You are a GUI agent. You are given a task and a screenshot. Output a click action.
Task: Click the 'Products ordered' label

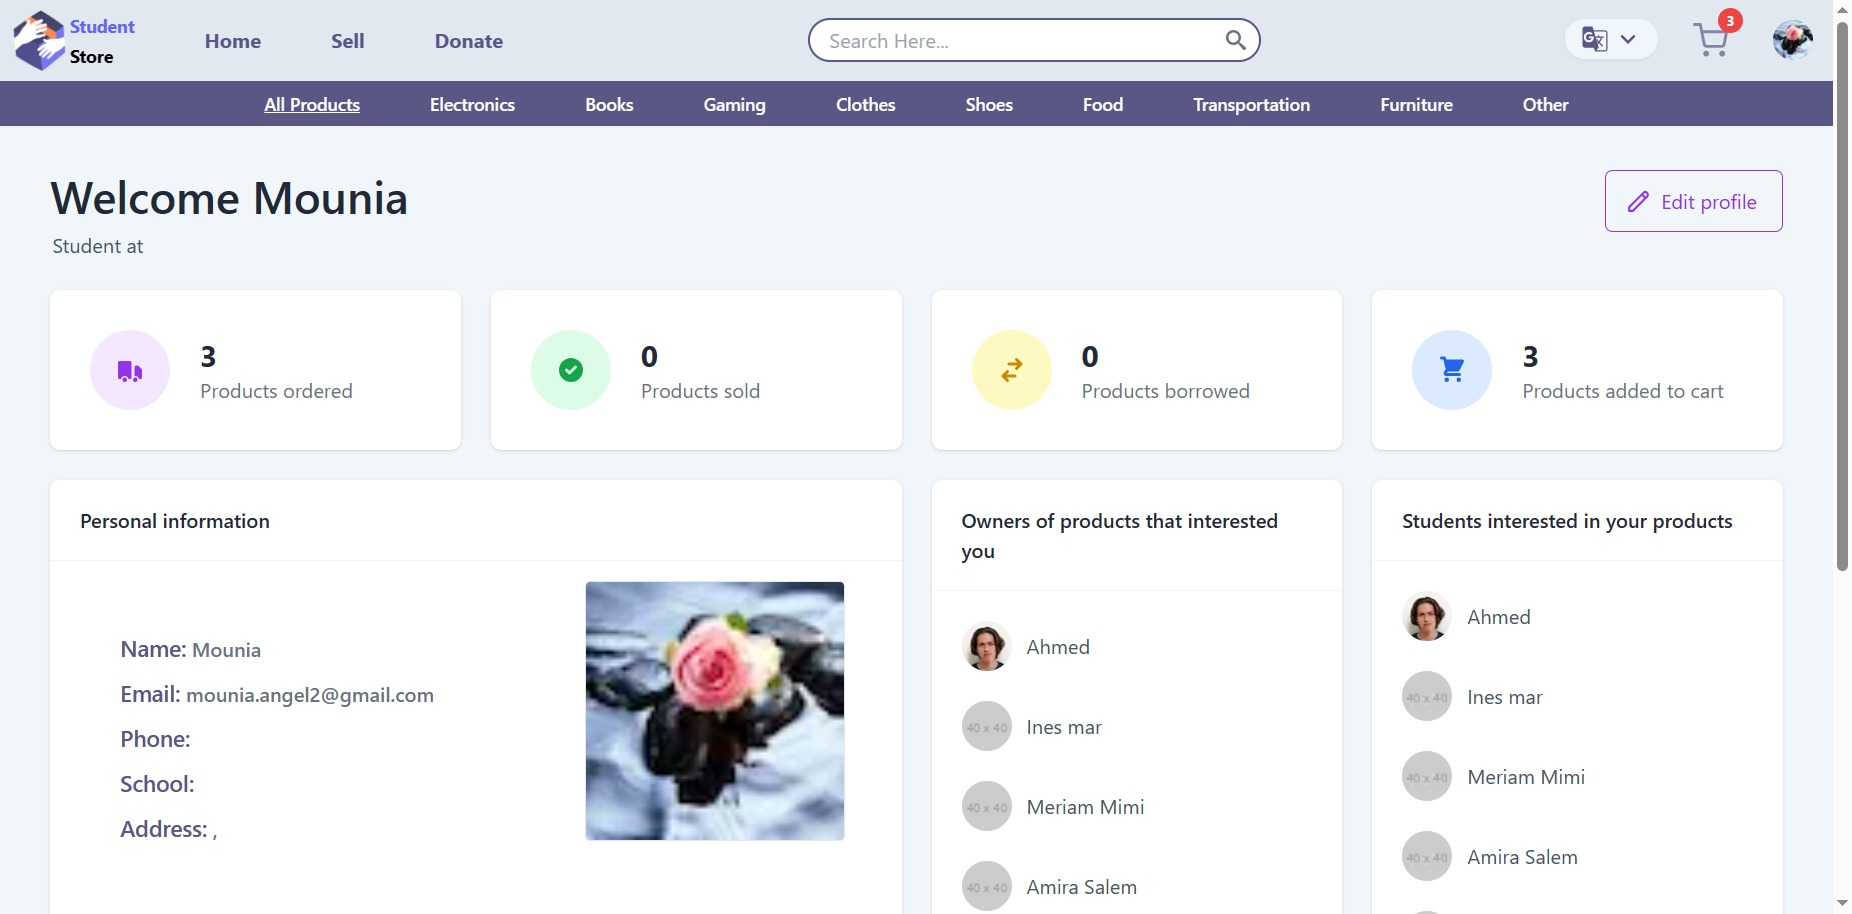(x=276, y=391)
